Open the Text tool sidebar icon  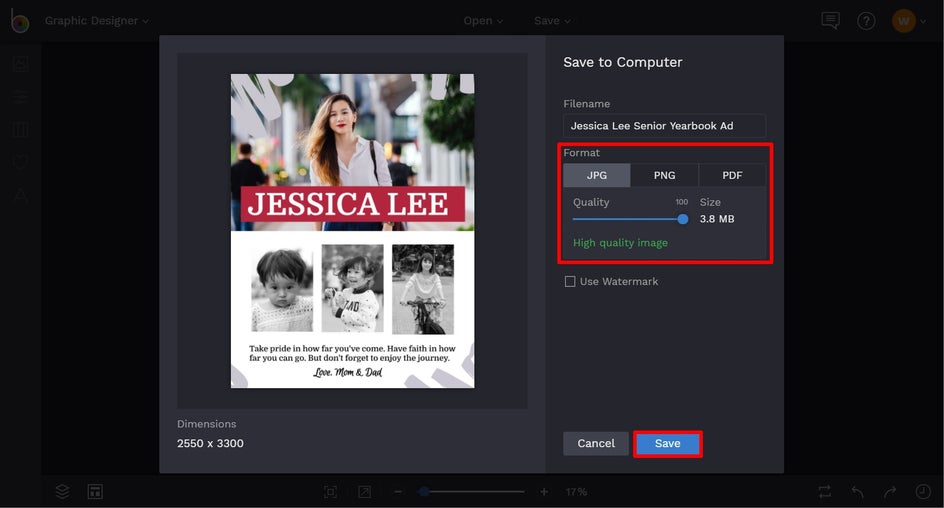tap(20, 196)
